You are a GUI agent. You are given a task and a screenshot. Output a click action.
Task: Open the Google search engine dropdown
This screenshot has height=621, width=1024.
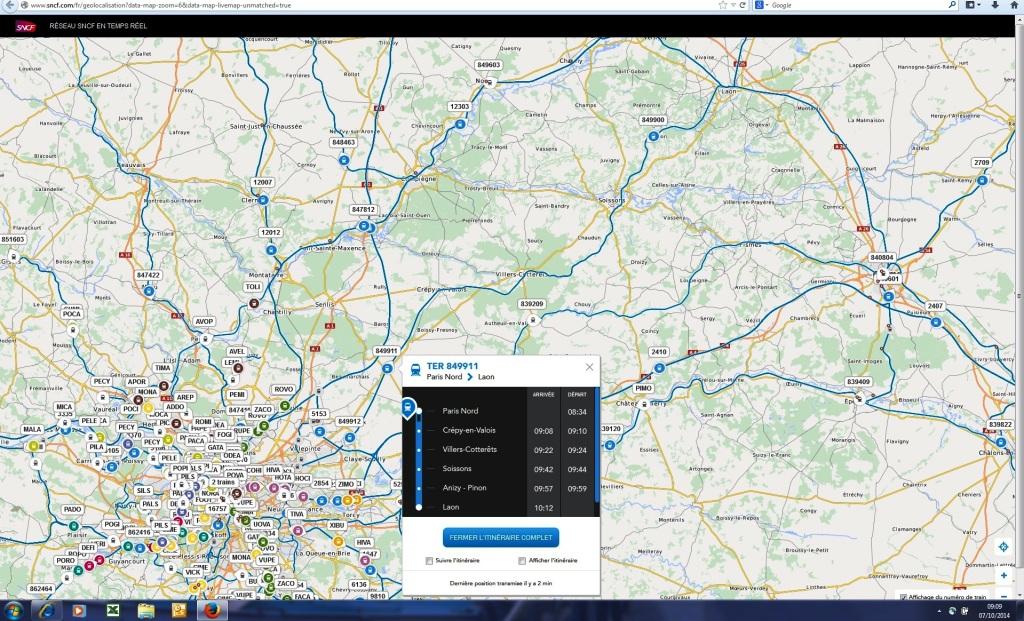tap(761, 5)
